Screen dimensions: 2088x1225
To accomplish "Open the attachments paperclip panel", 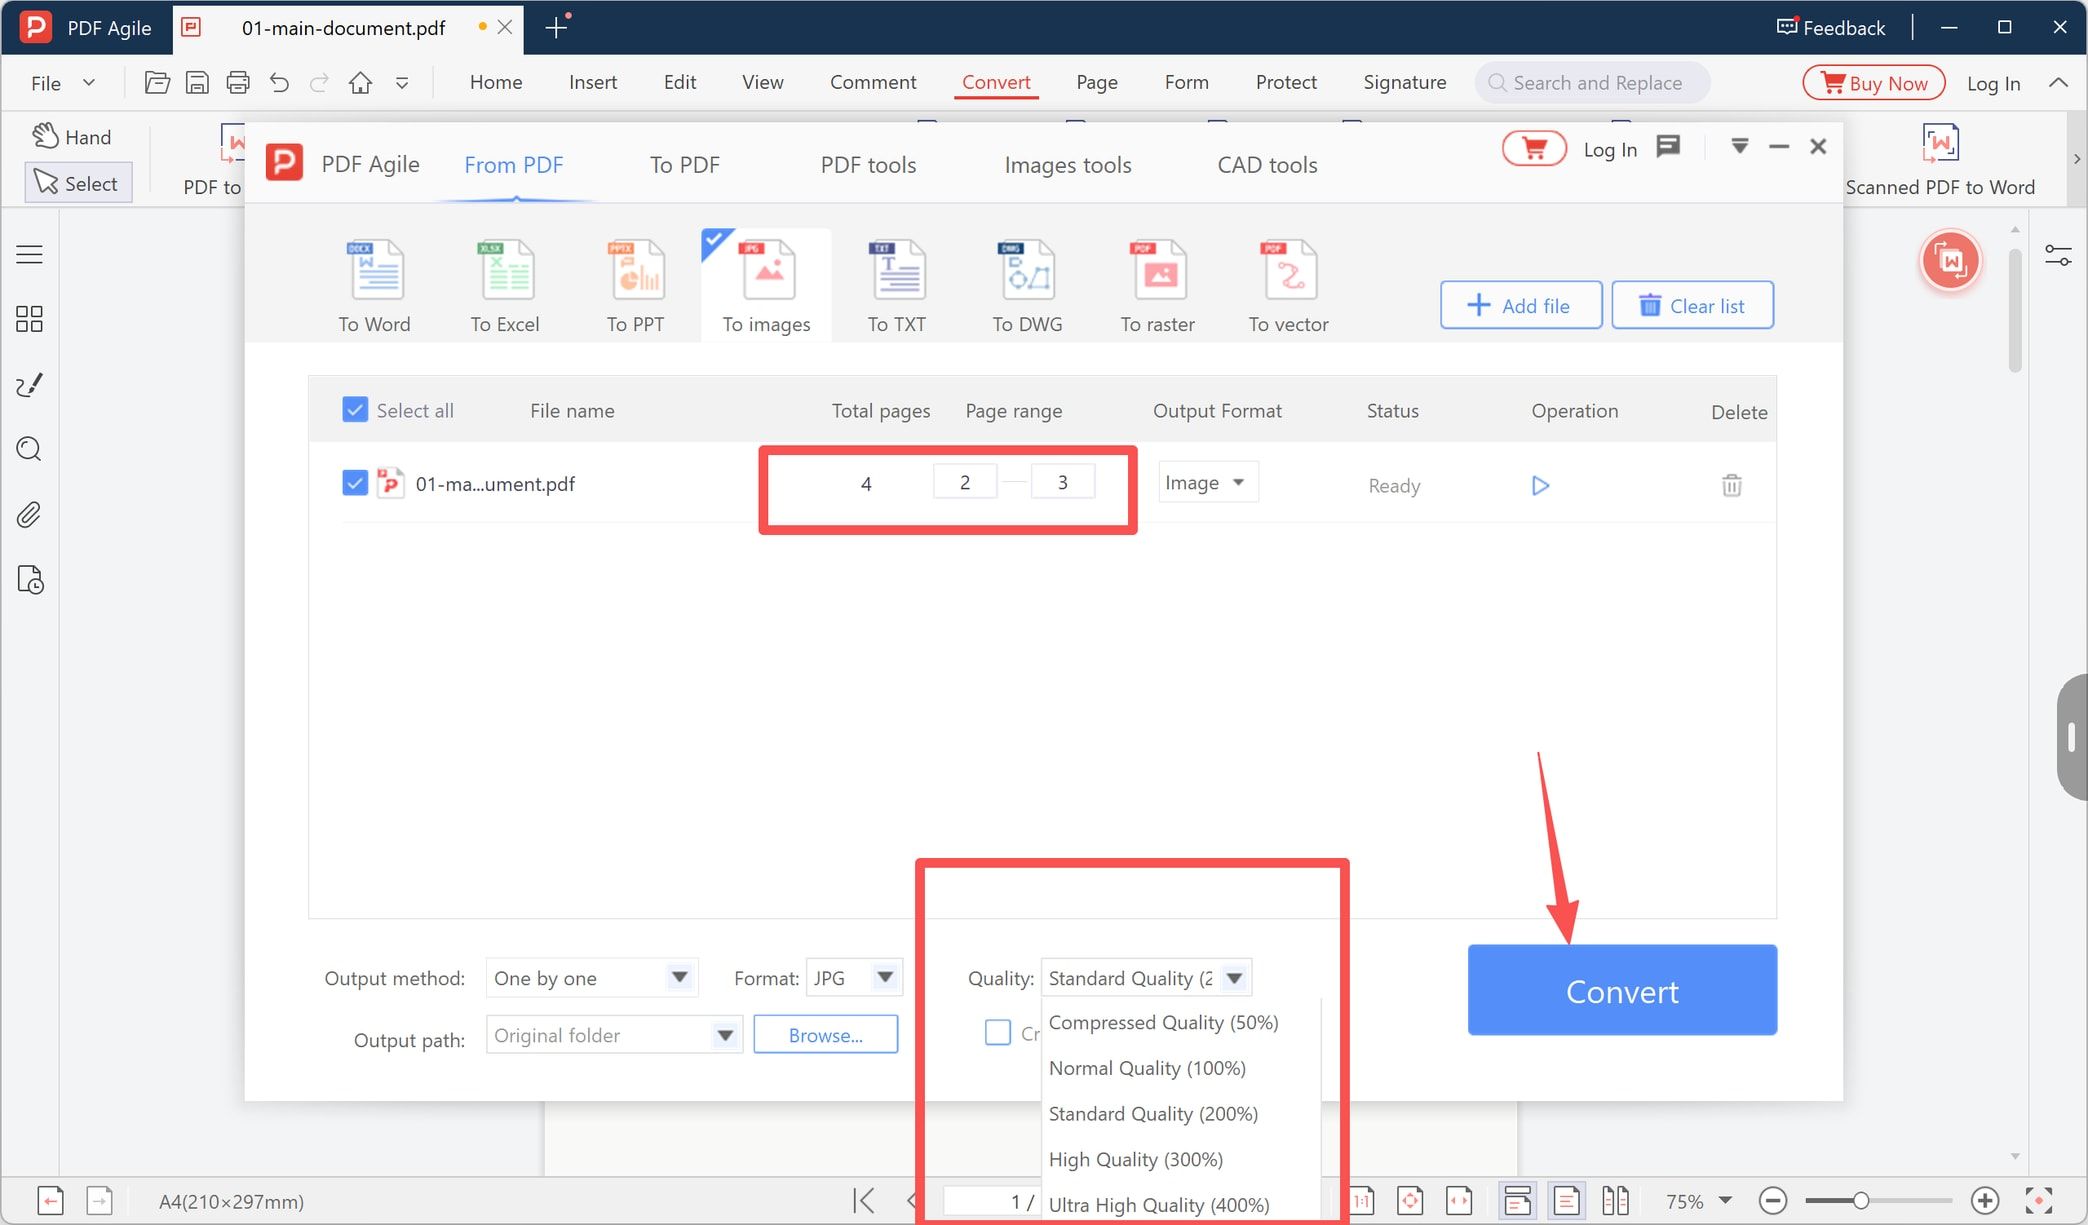I will pyautogui.click(x=29, y=515).
